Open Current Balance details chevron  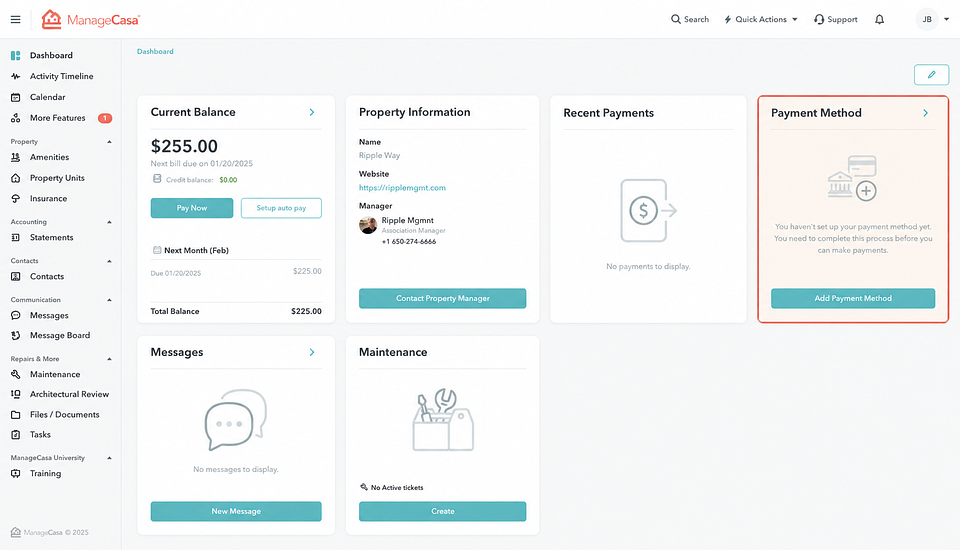click(x=312, y=112)
